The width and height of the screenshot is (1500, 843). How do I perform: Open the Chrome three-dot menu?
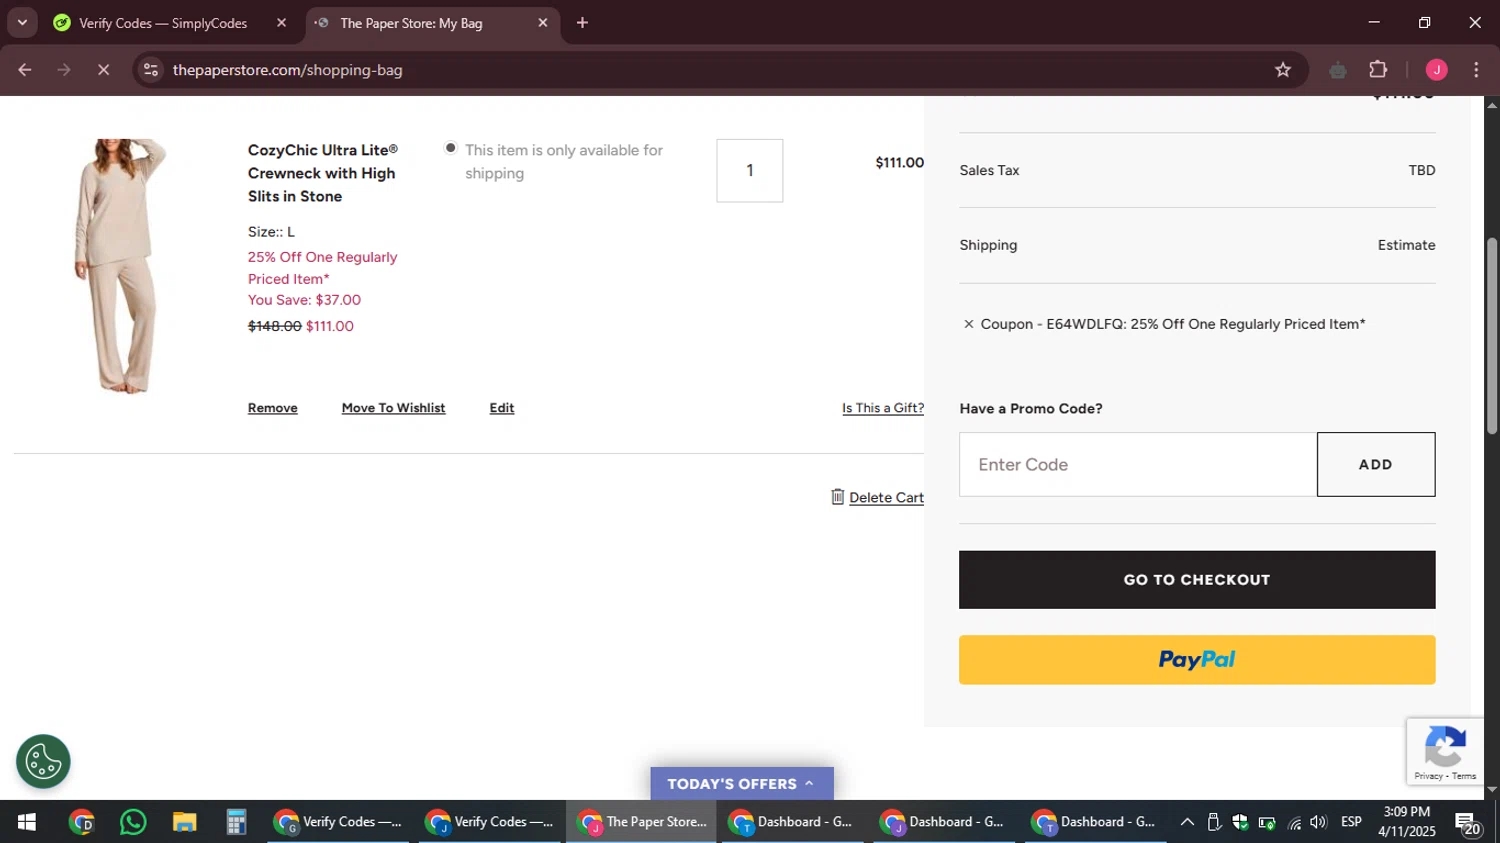click(x=1476, y=70)
